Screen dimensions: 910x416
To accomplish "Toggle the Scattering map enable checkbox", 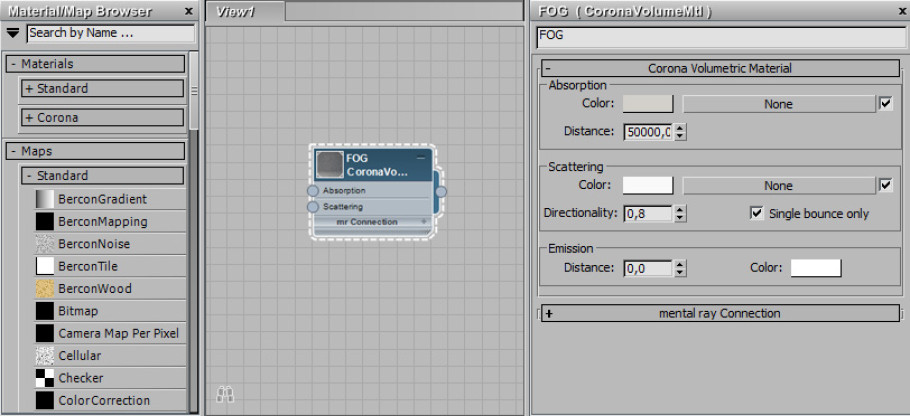I will tap(886, 186).
